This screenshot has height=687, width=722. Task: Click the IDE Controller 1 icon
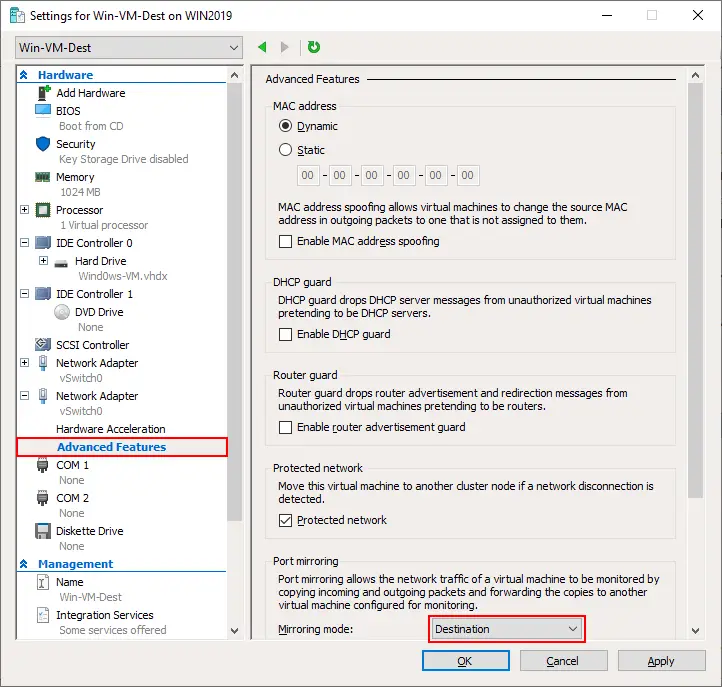tap(43, 294)
